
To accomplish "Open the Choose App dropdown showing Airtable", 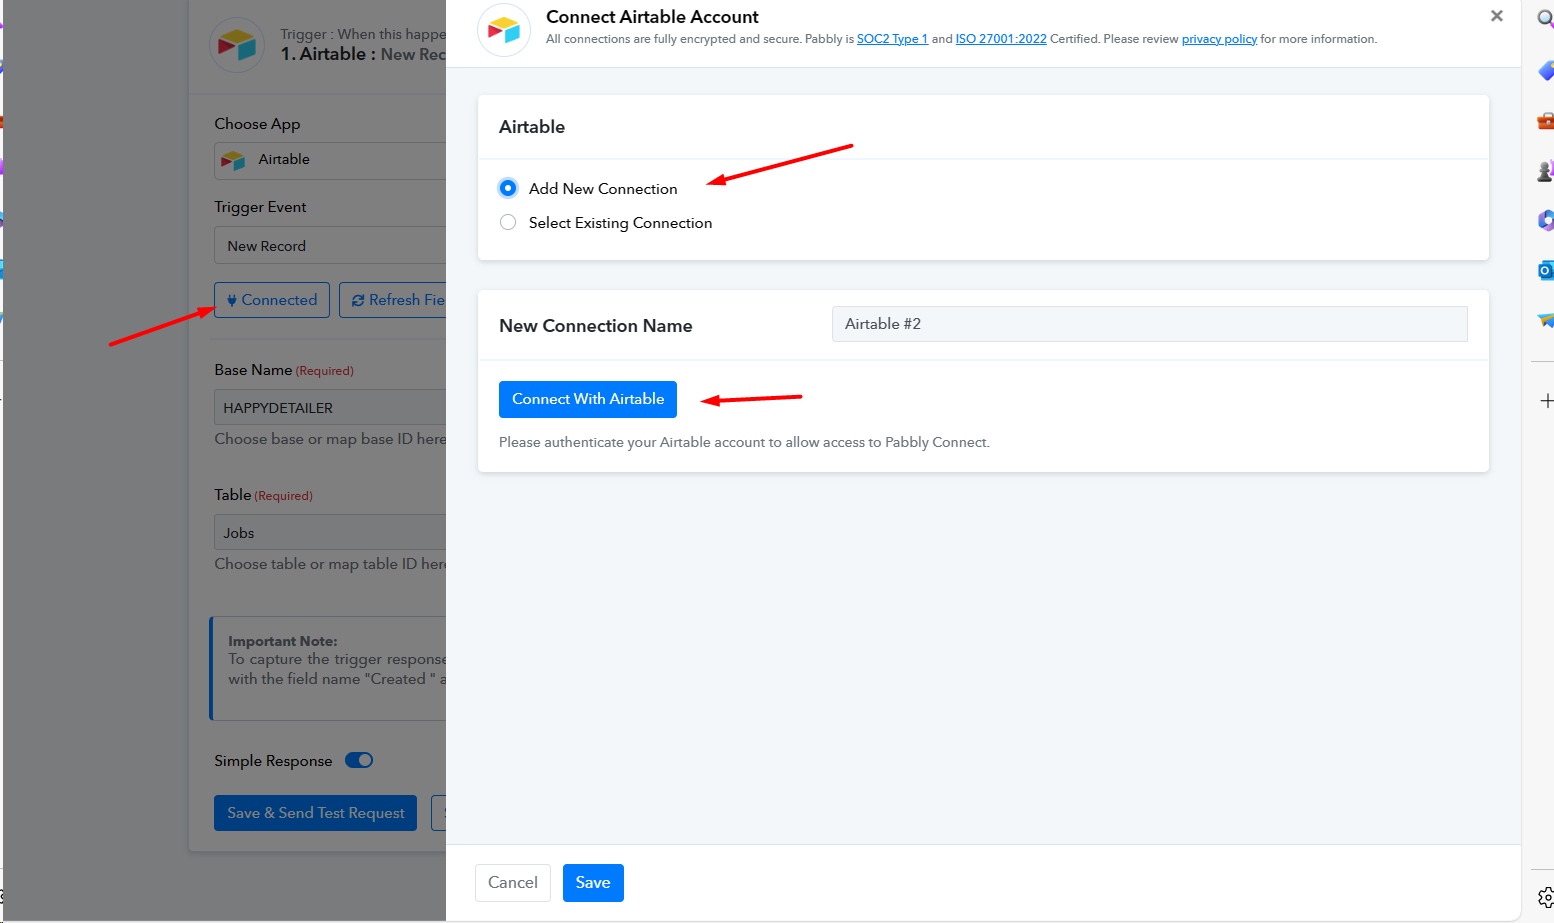I will pyautogui.click(x=330, y=160).
